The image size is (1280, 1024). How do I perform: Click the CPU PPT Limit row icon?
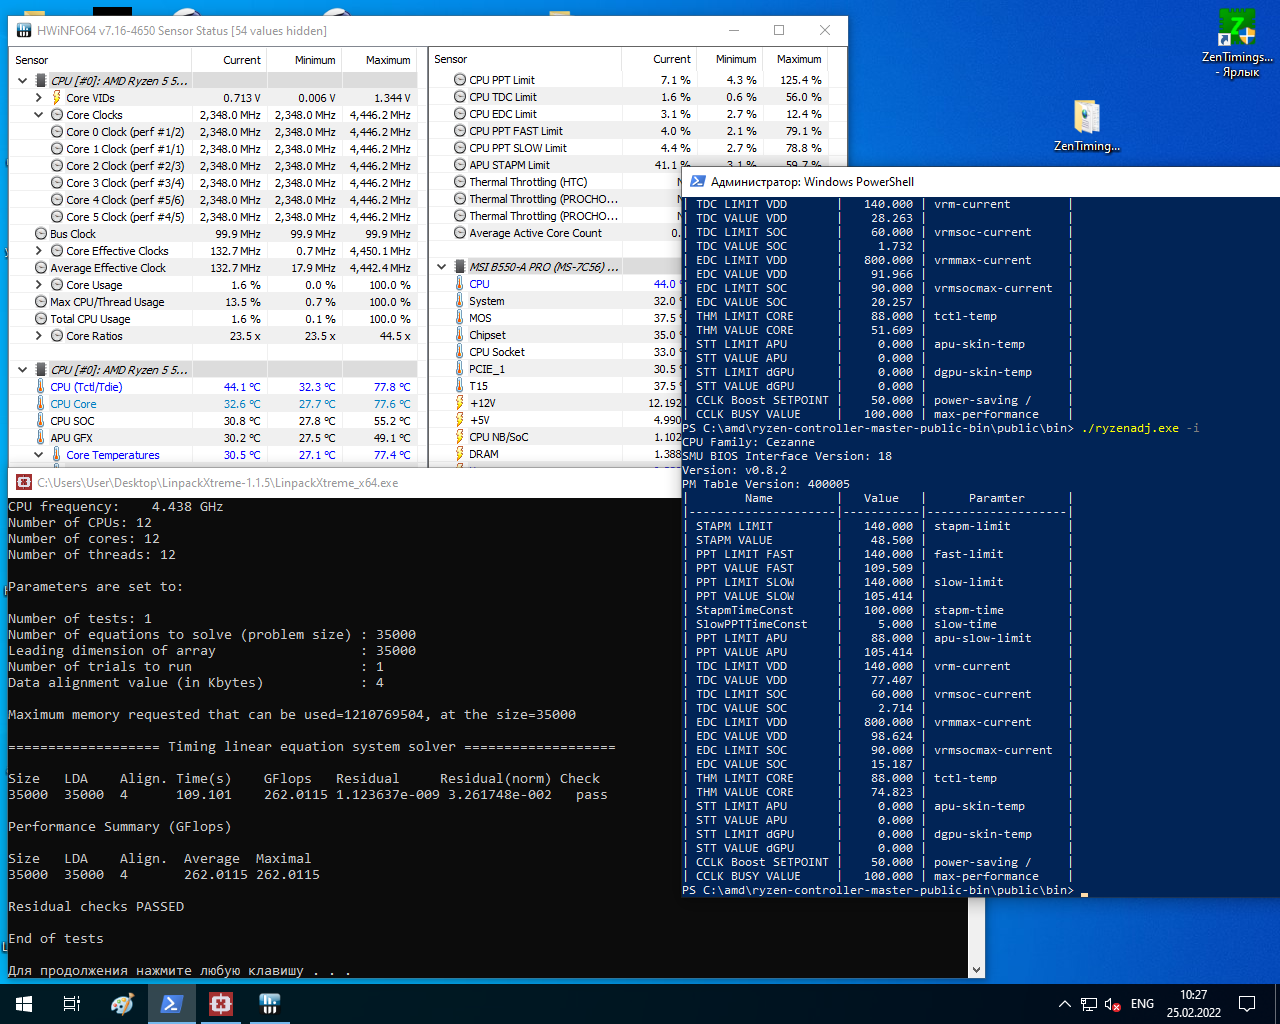tap(460, 80)
